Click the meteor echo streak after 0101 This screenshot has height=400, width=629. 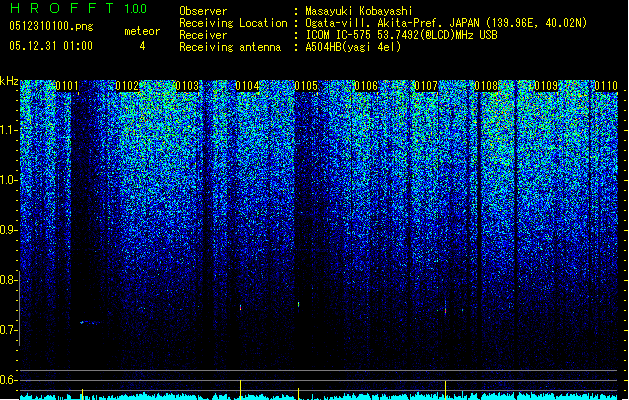click(90, 322)
